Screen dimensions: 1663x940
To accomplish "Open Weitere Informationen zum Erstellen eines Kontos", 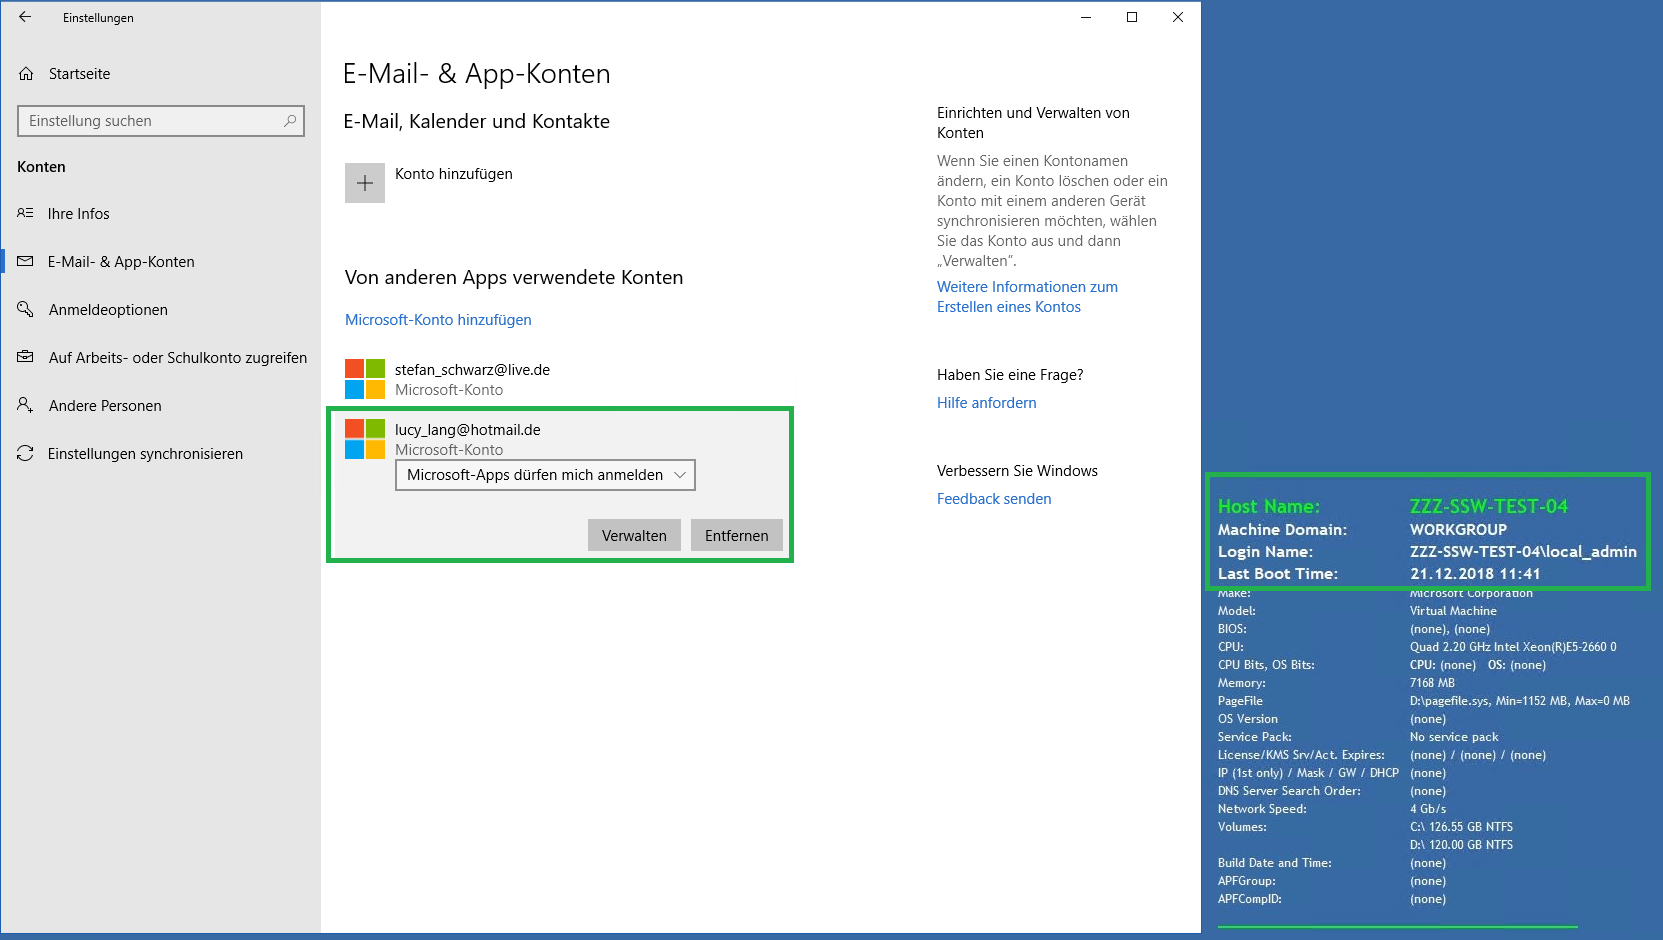I will click(x=1027, y=297).
